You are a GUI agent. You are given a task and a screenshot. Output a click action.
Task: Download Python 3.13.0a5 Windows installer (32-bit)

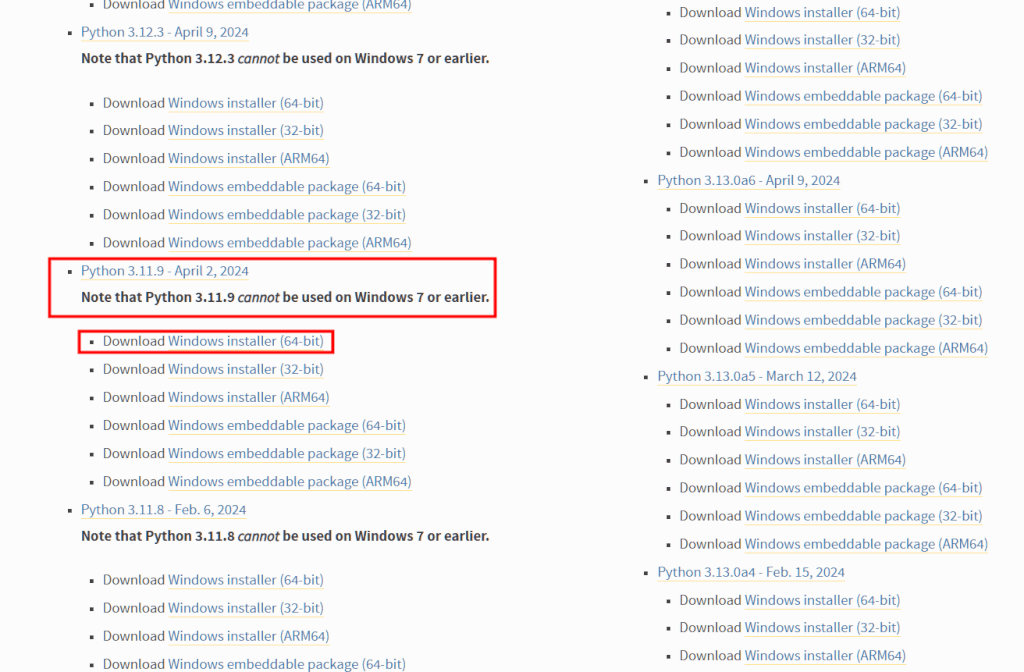(822, 432)
